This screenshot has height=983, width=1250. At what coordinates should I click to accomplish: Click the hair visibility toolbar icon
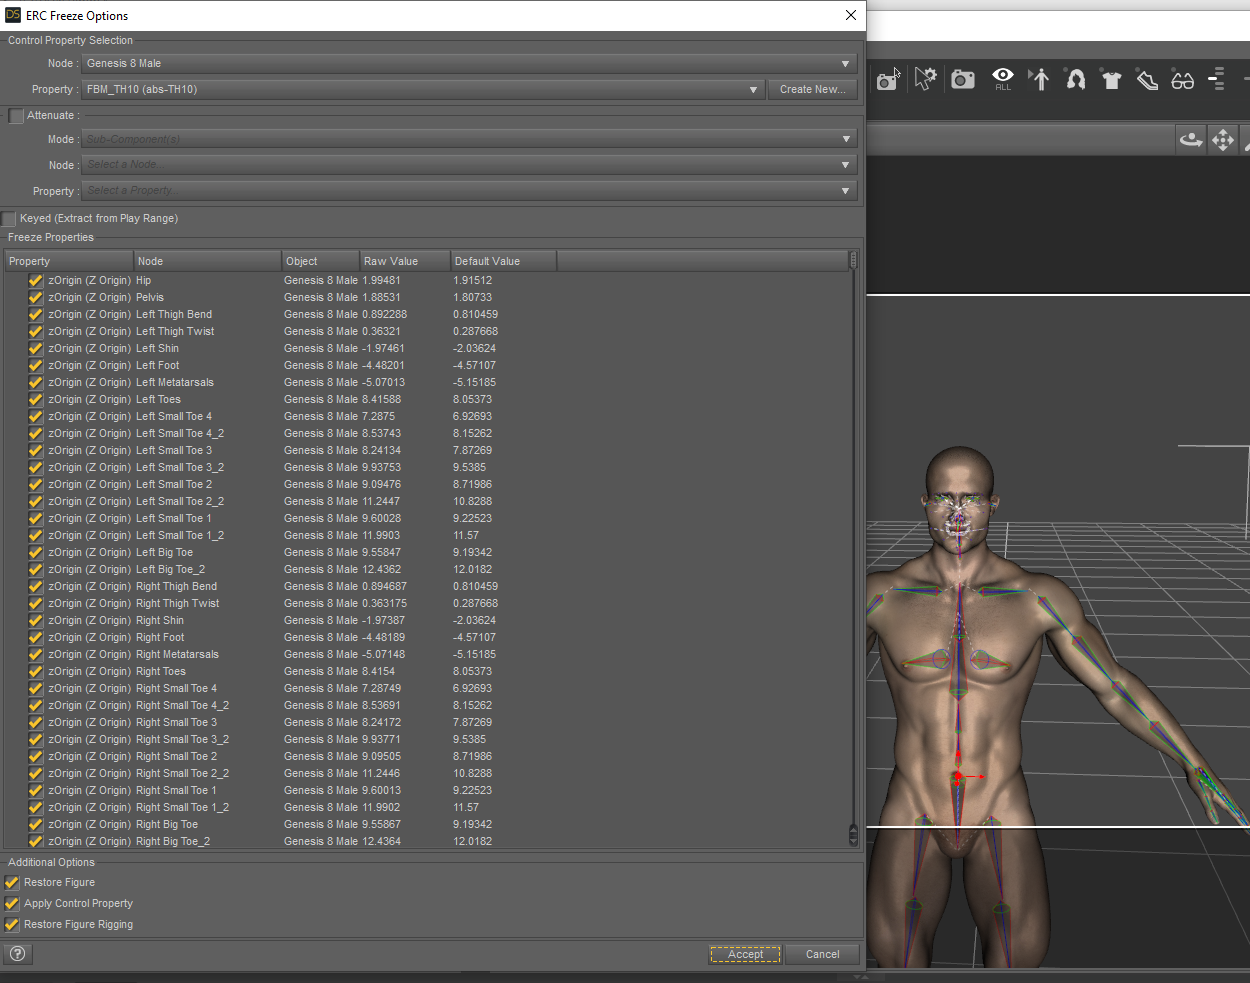point(1076,79)
